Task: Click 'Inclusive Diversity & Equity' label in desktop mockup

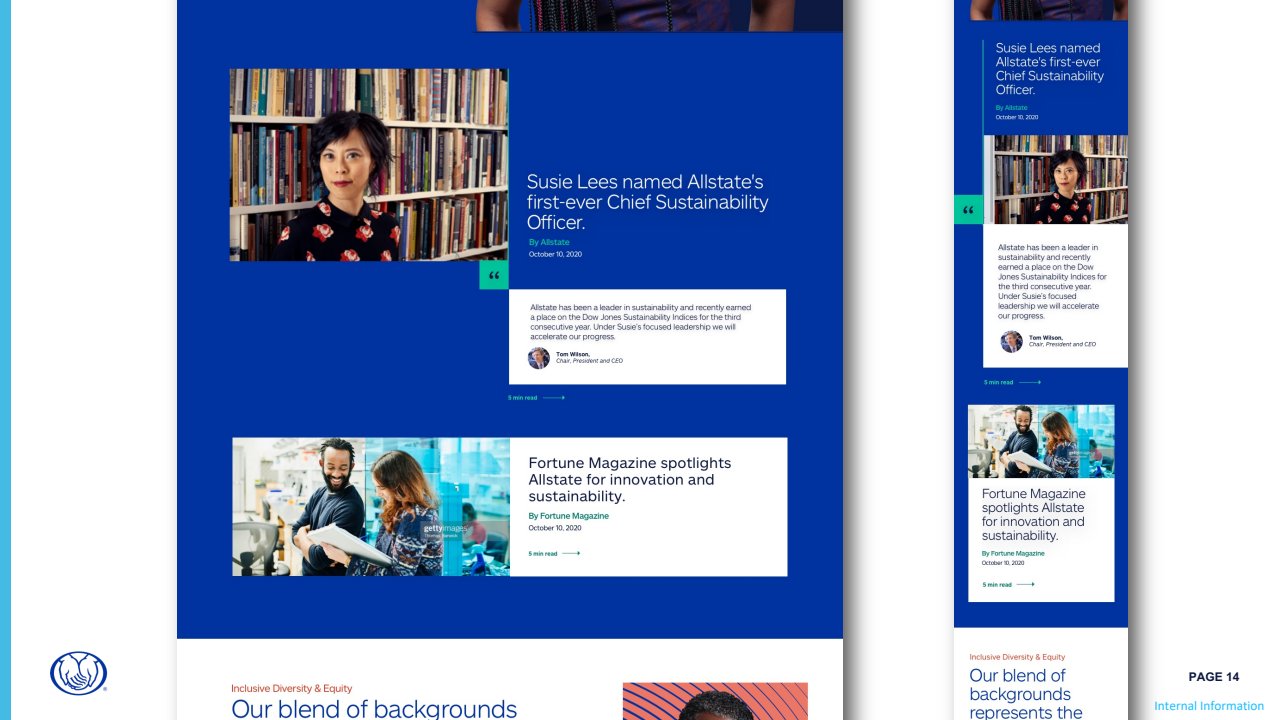Action: click(x=291, y=688)
